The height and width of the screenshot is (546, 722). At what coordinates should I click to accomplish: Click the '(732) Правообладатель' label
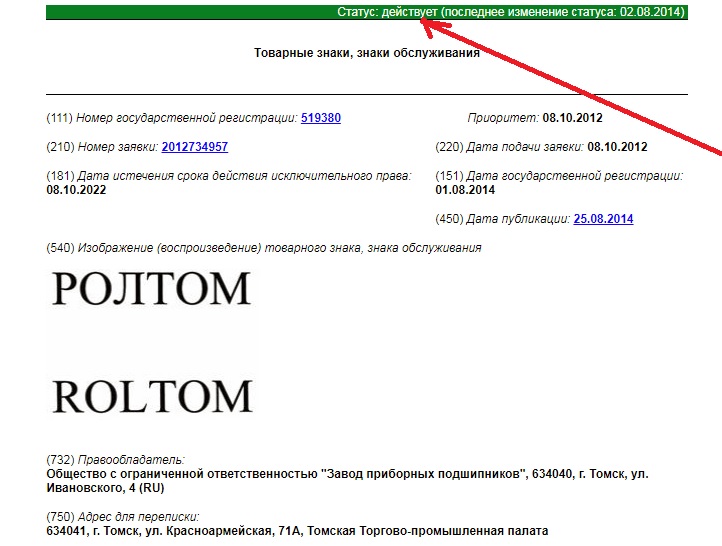click(116, 459)
